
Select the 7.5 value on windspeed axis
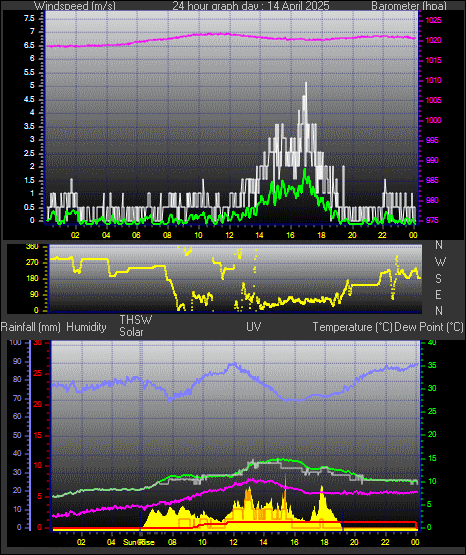pyautogui.click(x=29, y=18)
